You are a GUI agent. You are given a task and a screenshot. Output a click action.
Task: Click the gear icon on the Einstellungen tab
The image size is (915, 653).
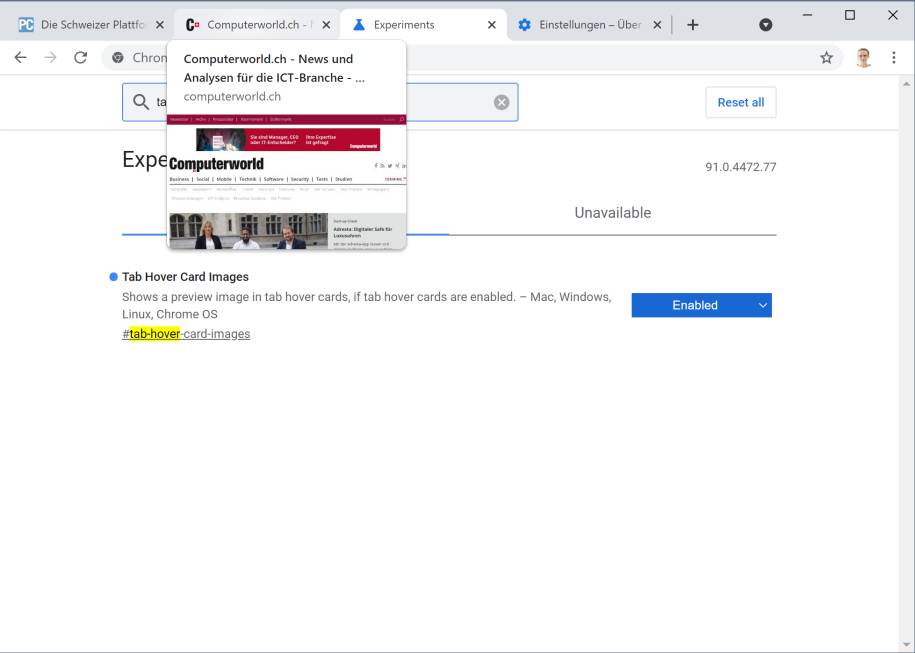pyautogui.click(x=524, y=24)
